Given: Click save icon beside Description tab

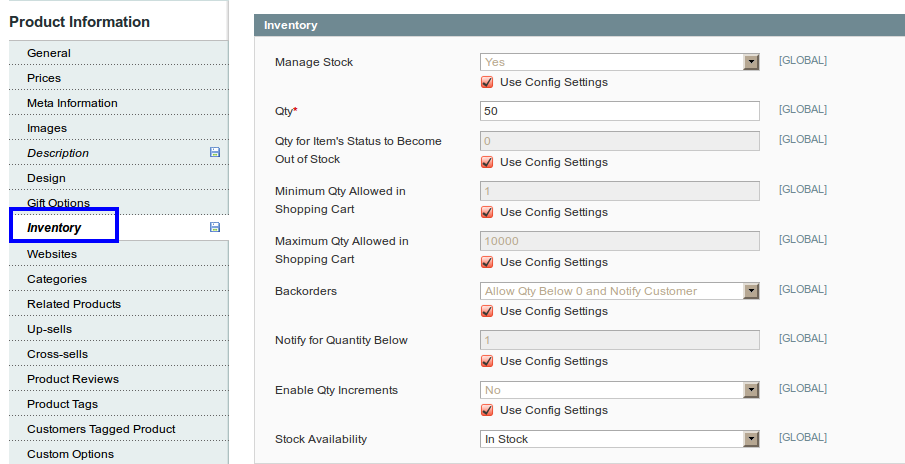Looking at the screenshot, I should coord(215,152).
